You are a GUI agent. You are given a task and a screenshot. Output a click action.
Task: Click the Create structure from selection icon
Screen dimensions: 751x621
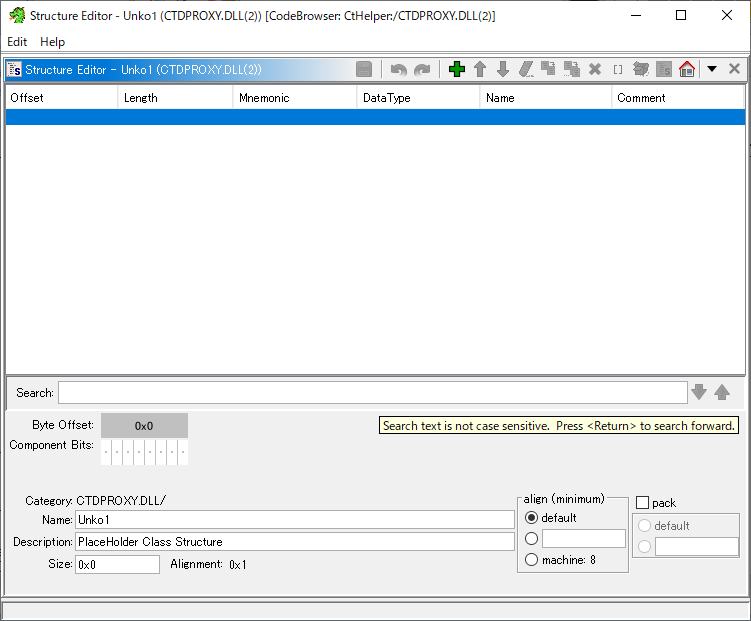point(664,69)
